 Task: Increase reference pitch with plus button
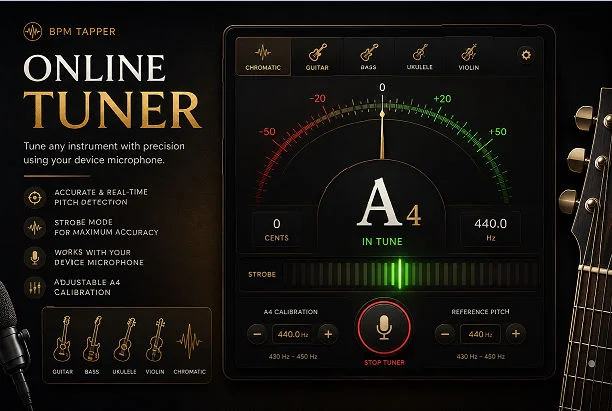point(516,334)
